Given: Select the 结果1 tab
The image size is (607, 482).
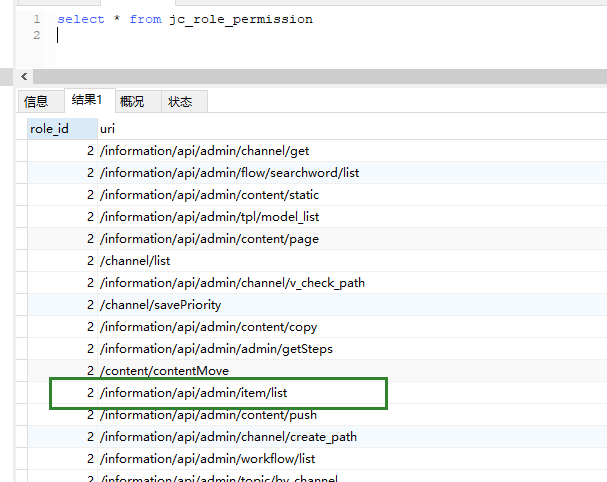Looking at the screenshot, I should (89, 100).
